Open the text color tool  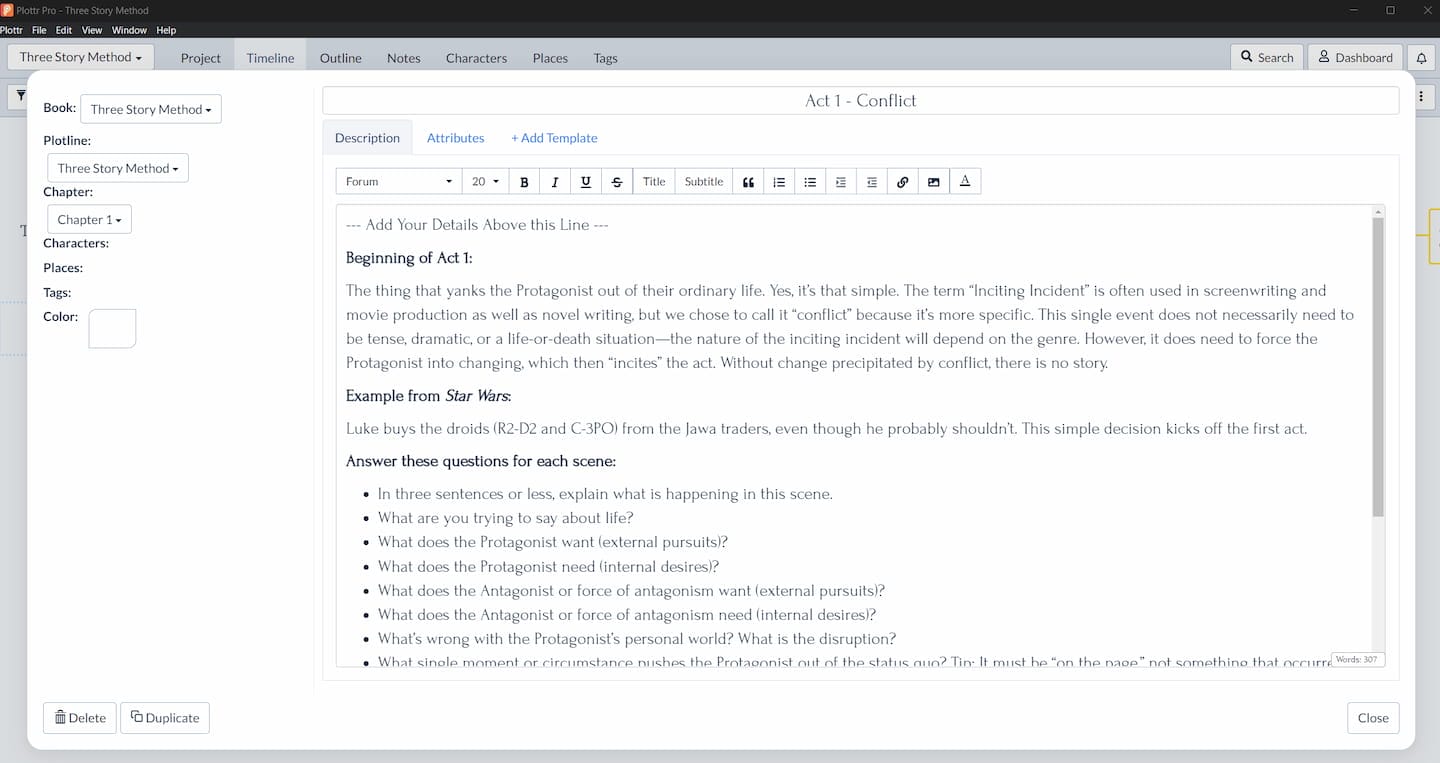(x=965, y=181)
